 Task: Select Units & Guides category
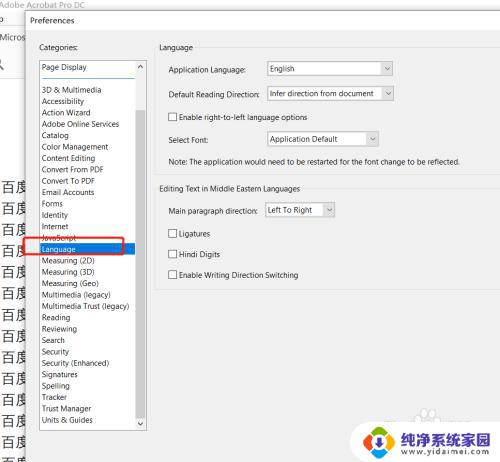tap(67, 420)
